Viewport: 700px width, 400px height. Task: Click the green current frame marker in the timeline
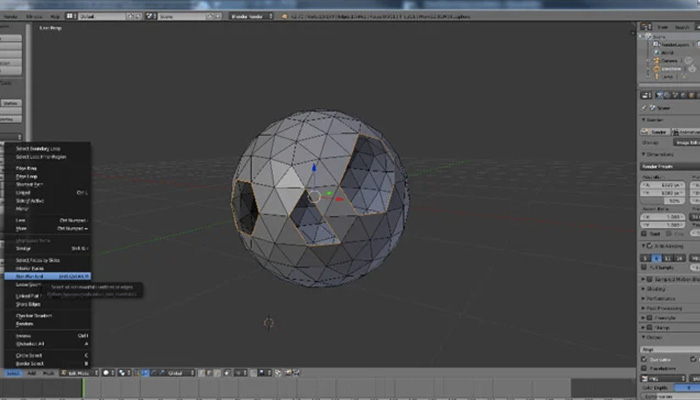tap(83, 388)
